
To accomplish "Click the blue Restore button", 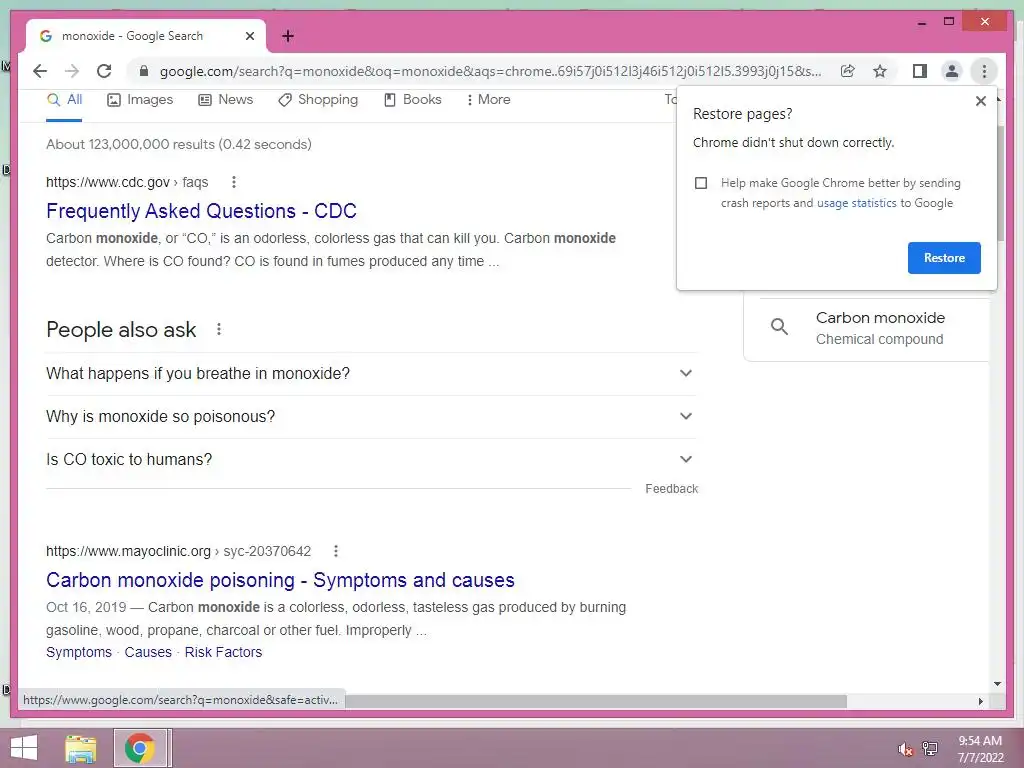I will tap(944, 258).
